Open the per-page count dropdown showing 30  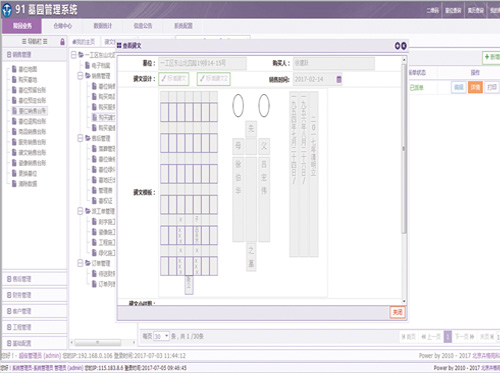click(x=161, y=336)
